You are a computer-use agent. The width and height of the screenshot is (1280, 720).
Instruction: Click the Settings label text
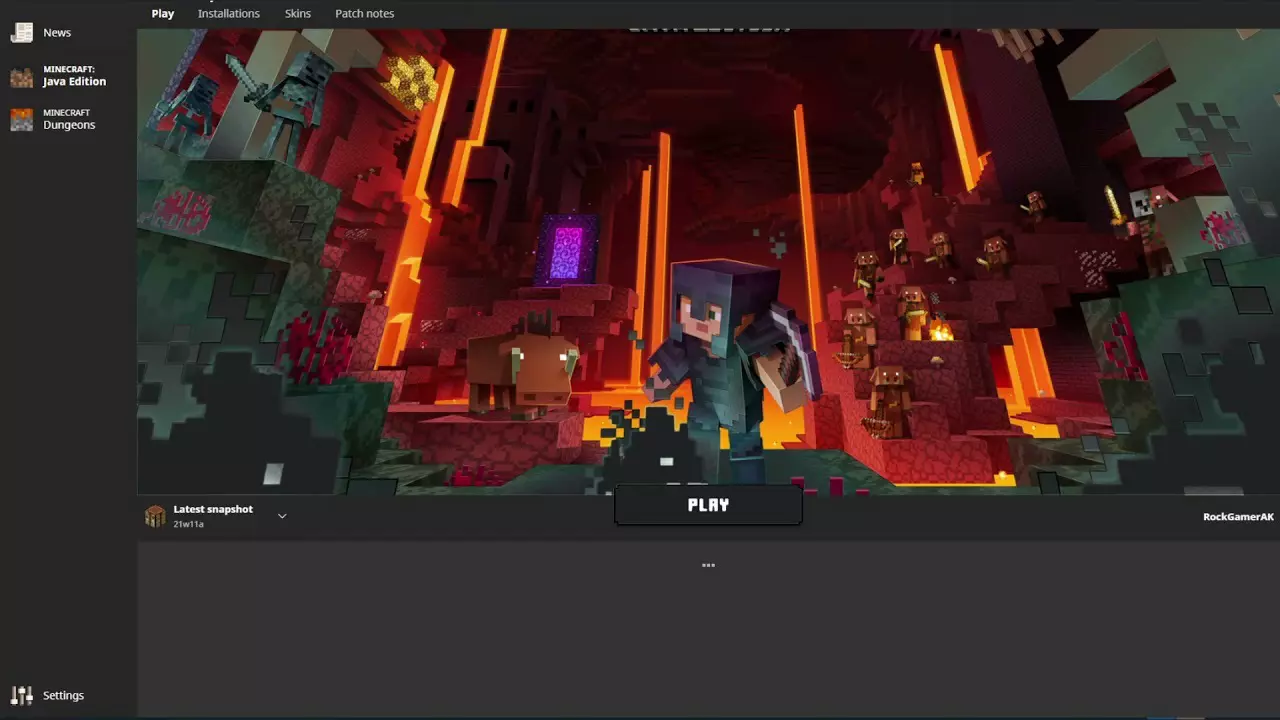pos(63,695)
